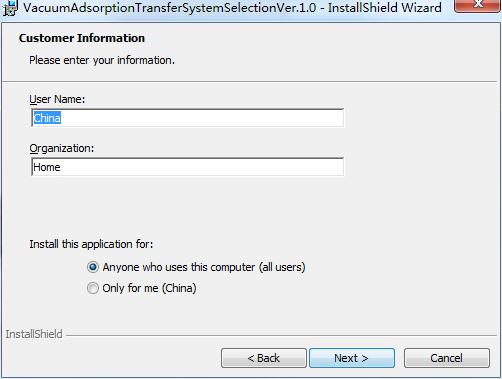This screenshot has height=379, width=502.
Task: Close the InstallShield Wizard window
Action: [x=477, y=6]
